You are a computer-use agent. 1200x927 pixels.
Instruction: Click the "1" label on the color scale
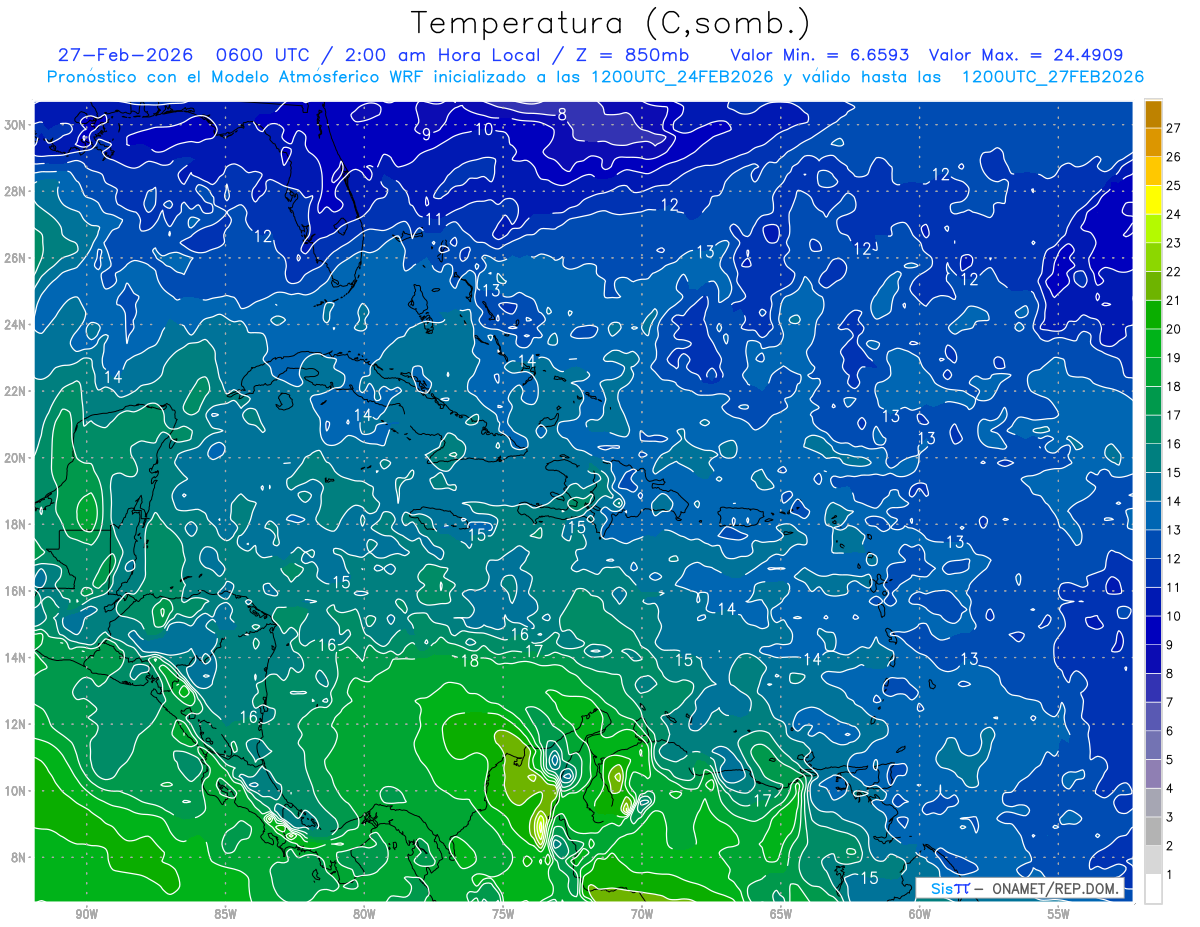1170,875
